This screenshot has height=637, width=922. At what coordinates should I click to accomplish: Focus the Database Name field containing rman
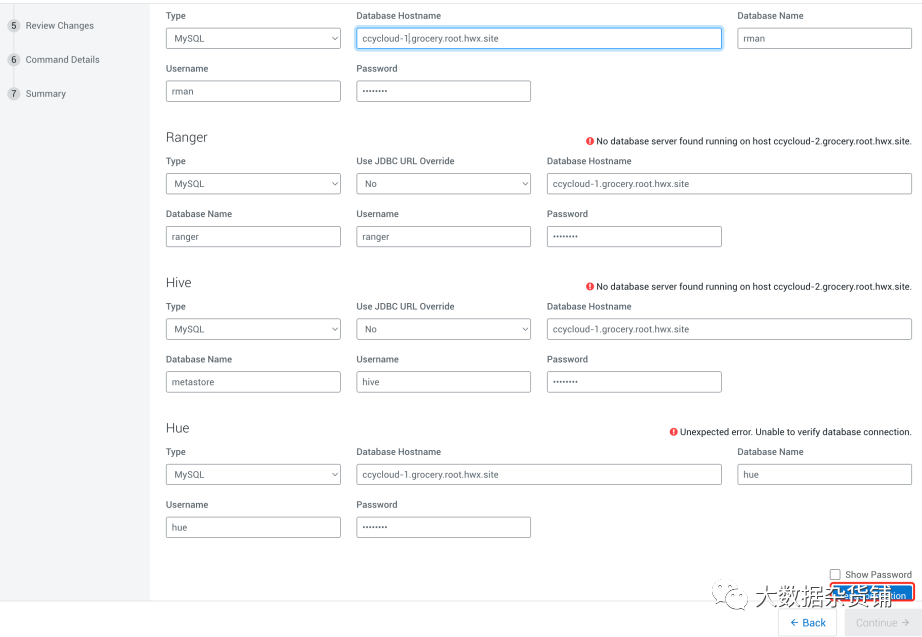824,38
